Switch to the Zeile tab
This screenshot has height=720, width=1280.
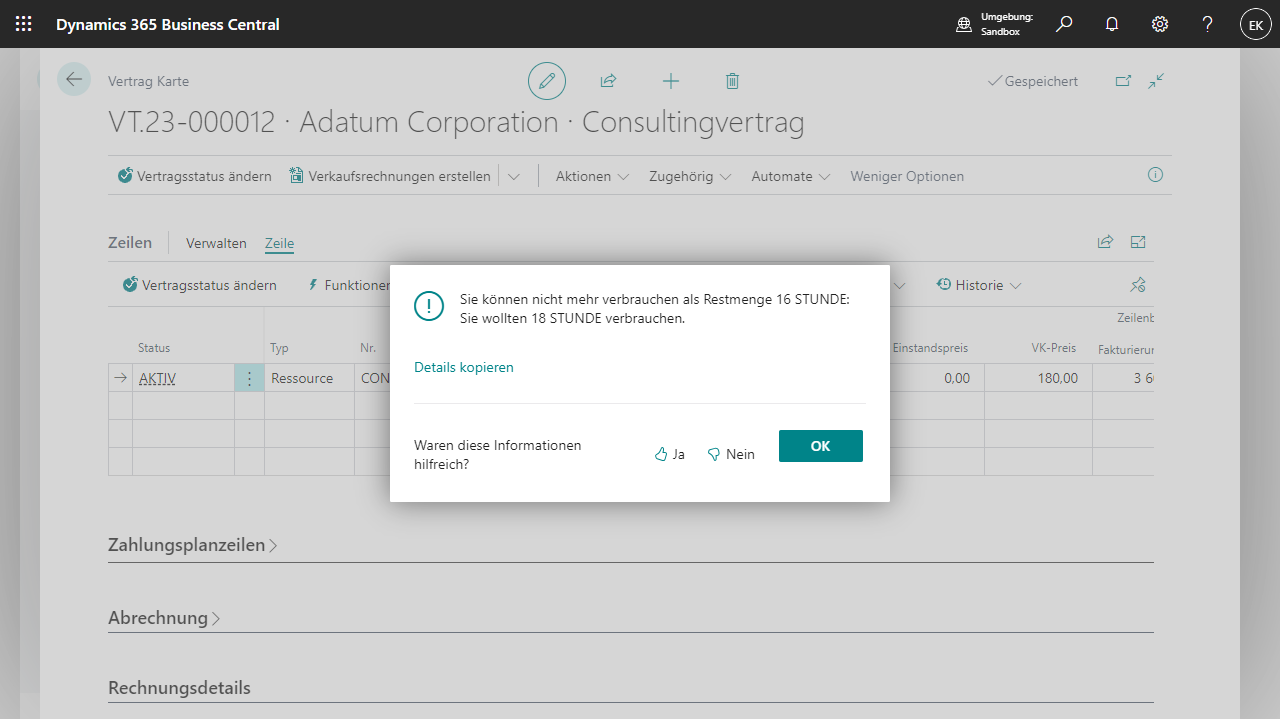pyautogui.click(x=279, y=243)
